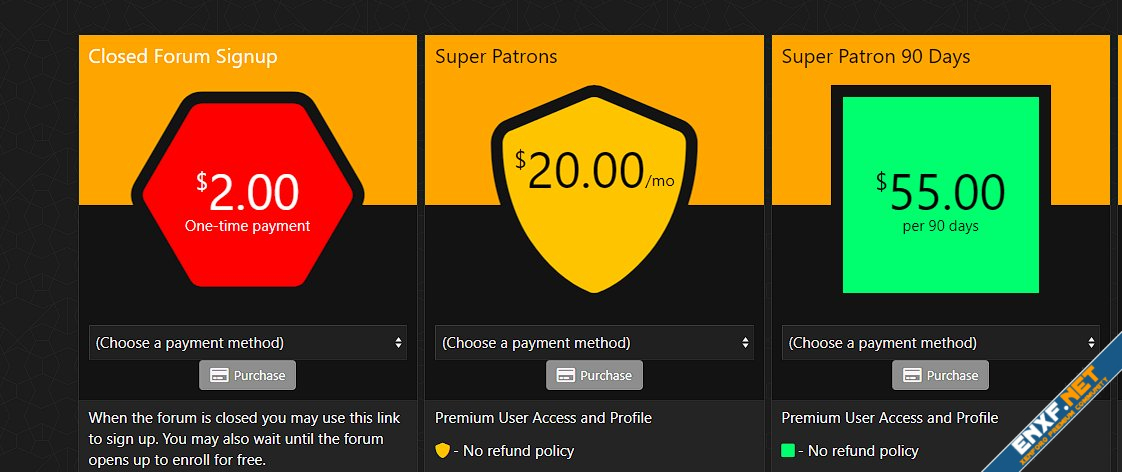
Task: Click credit card icon in Super Patrons Purchase
Action: (x=565, y=376)
